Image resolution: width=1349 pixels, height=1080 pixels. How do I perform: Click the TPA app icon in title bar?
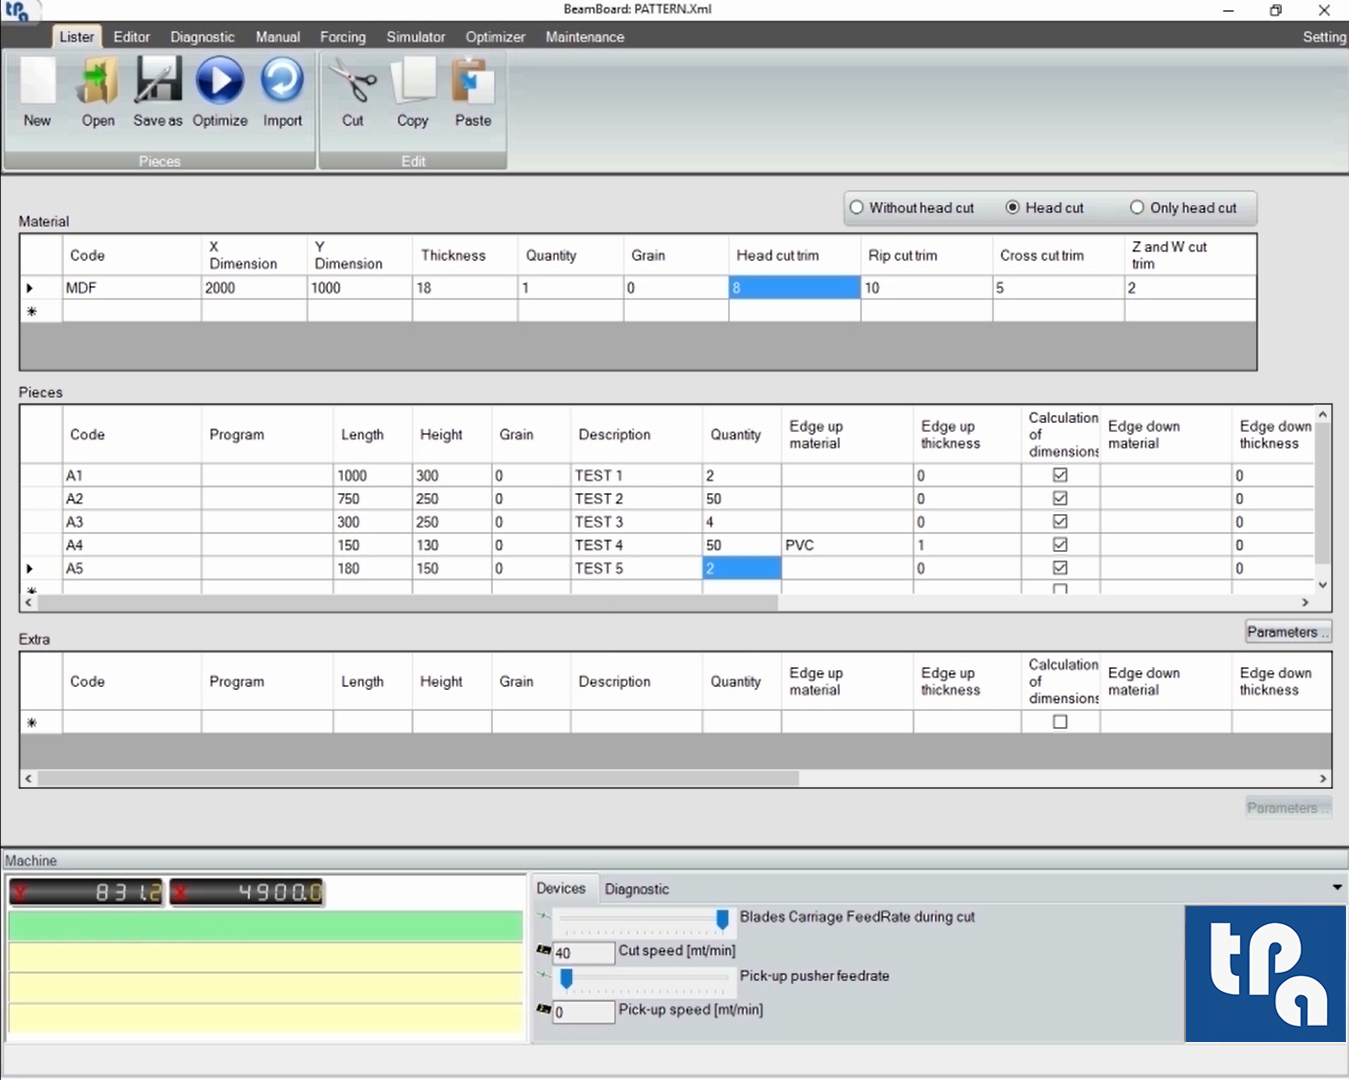[x=17, y=11]
